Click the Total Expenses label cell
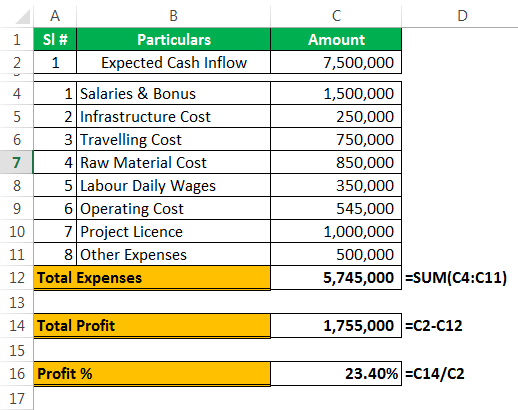 click(152, 278)
